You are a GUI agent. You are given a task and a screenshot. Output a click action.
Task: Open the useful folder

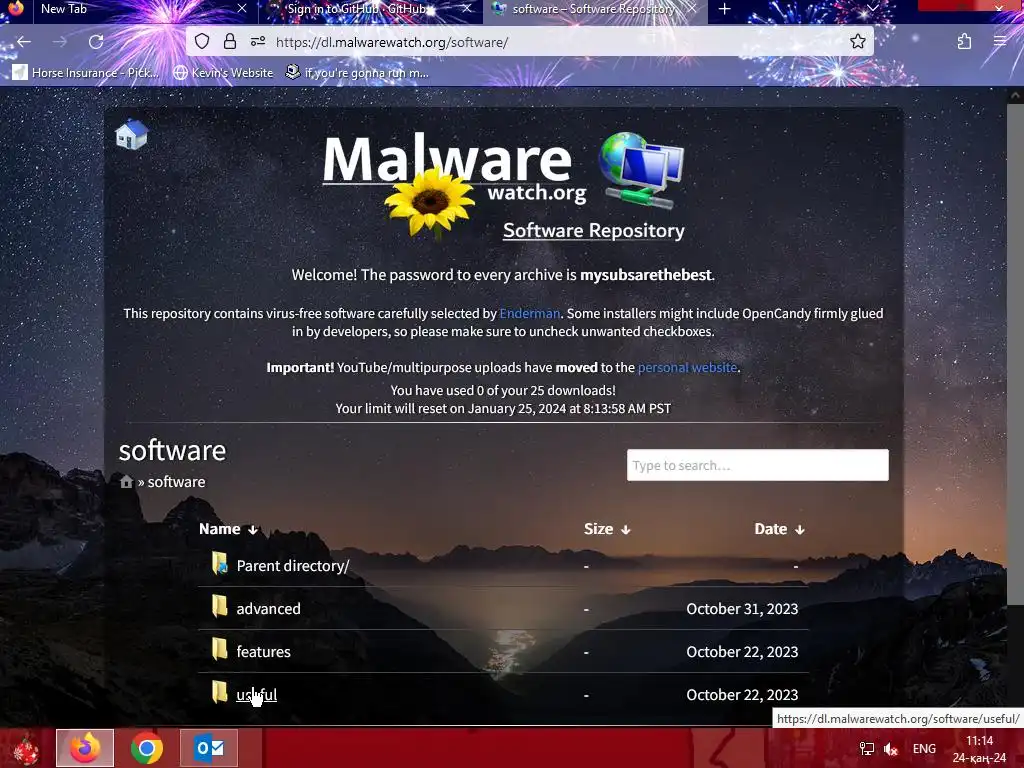pos(257,695)
